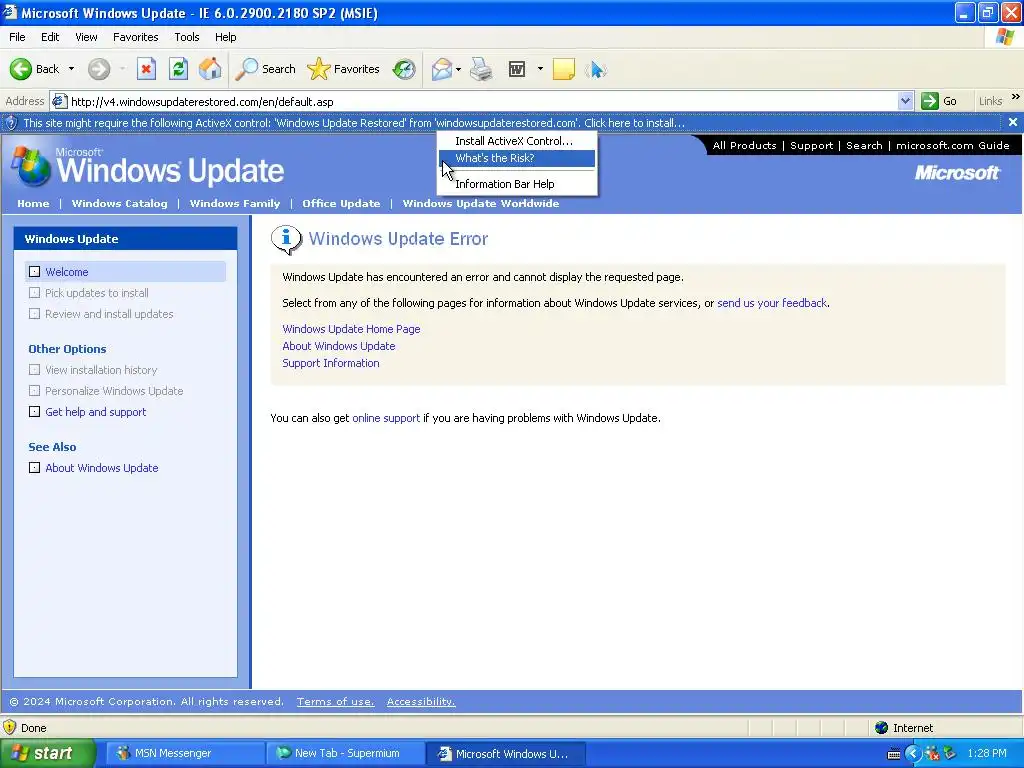This screenshot has height=768, width=1024.
Task: Open the View menu
Action: click(x=86, y=37)
